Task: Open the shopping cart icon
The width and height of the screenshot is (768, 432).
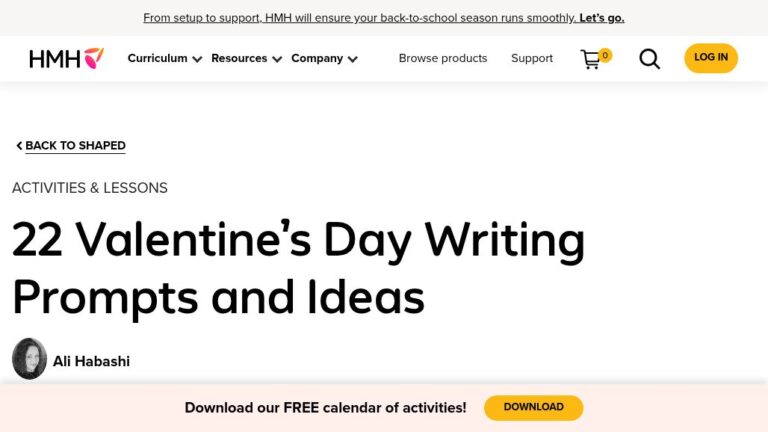Action: coord(591,60)
